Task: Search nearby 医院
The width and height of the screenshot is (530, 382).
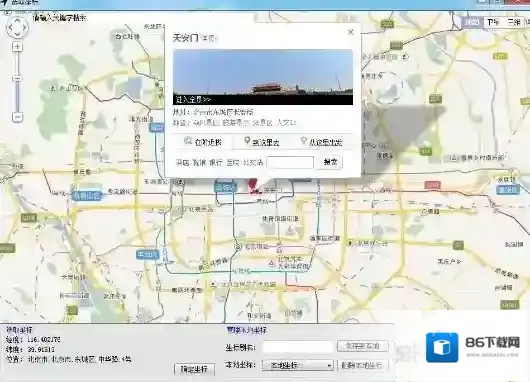Action: pyautogui.click(x=233, y=163)
